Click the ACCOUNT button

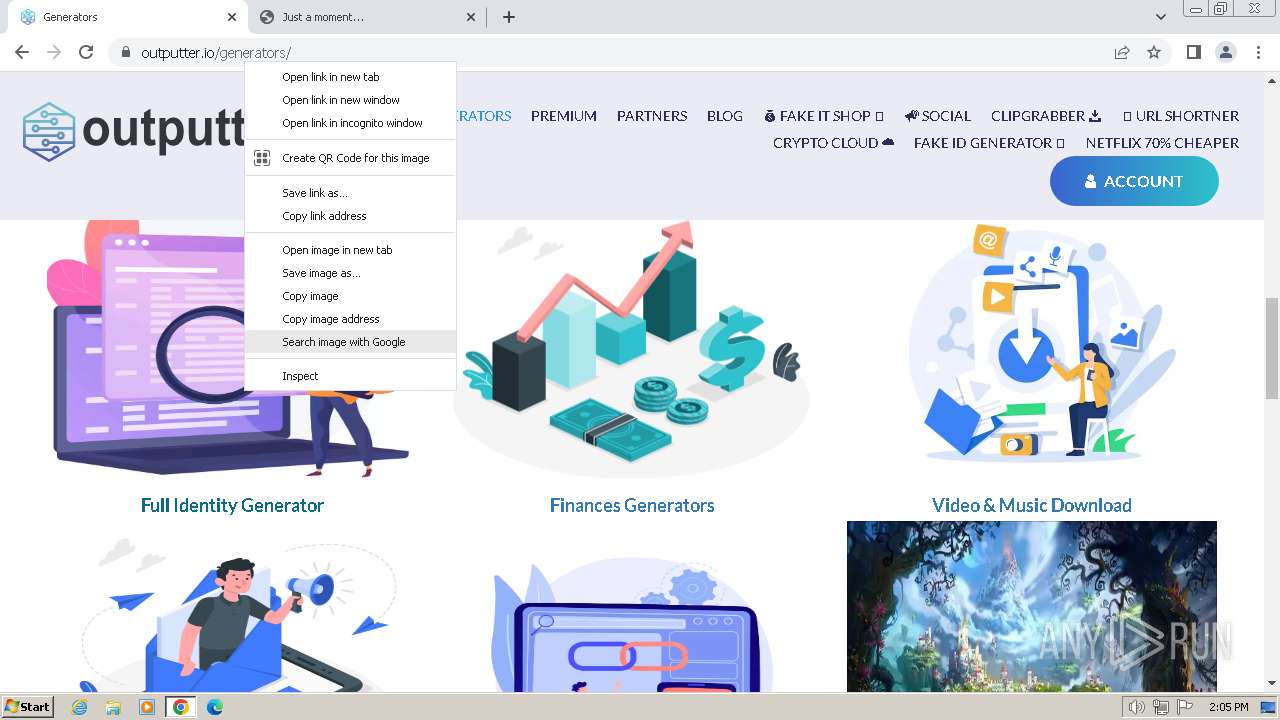(x=1134, y=181)
